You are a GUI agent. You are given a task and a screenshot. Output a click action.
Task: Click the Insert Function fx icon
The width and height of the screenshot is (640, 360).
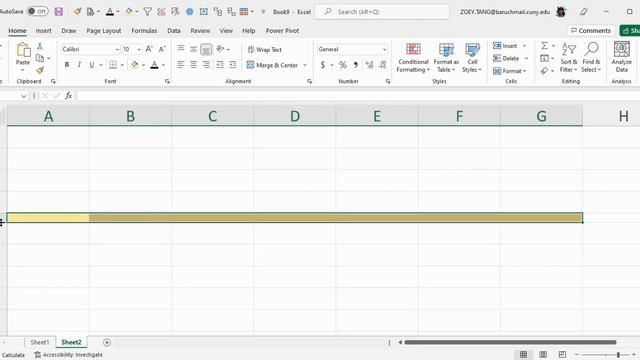tap(69, 96)
